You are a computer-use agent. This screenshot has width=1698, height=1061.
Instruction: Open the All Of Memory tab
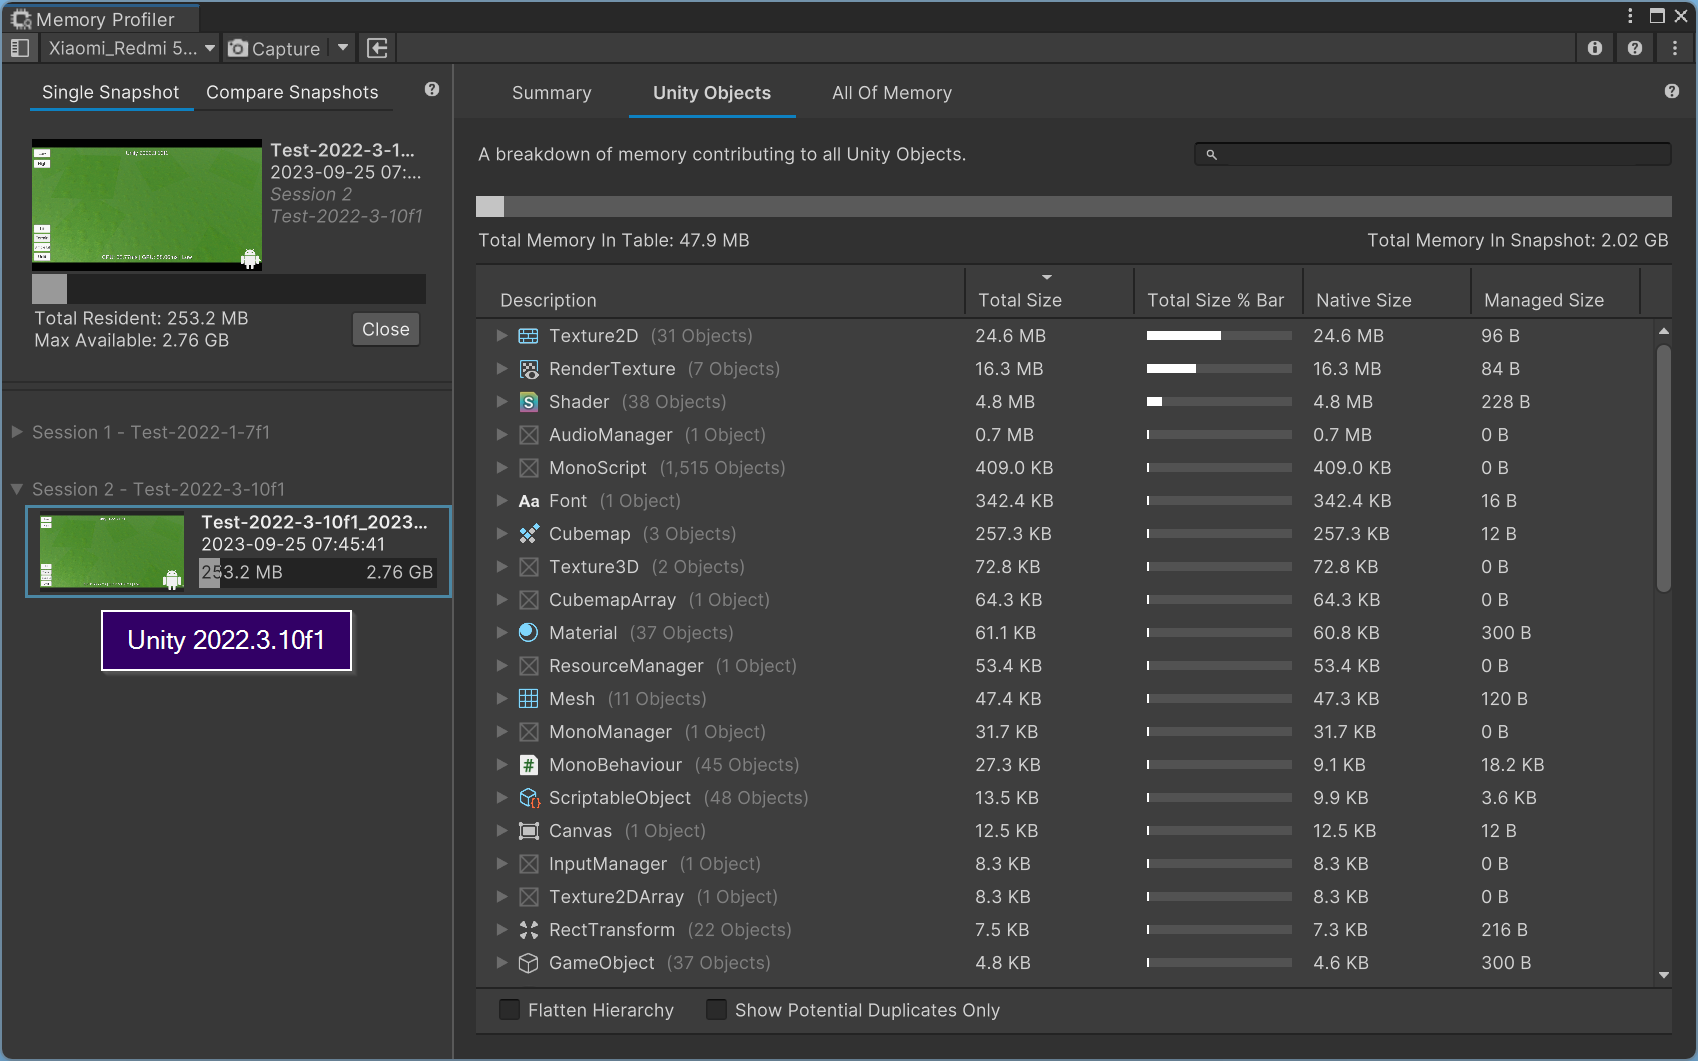coord(891,92)
